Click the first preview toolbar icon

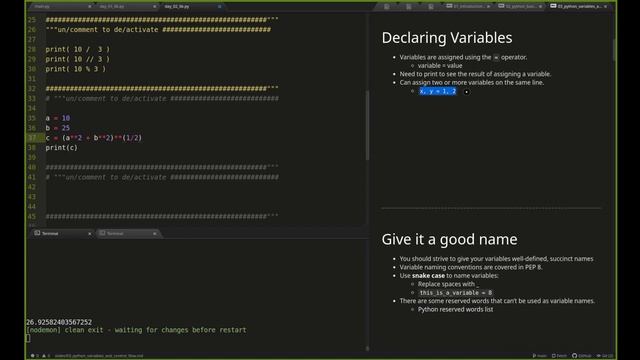pos(387,7)
